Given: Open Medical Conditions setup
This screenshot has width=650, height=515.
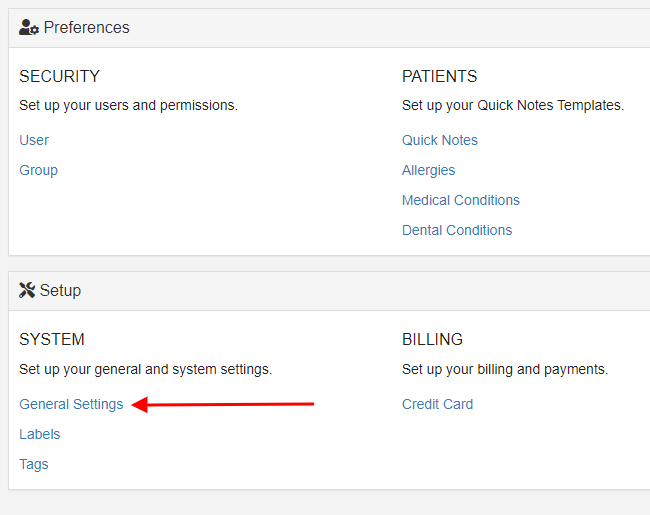Looking at the screenshot, I should (461, 200).
